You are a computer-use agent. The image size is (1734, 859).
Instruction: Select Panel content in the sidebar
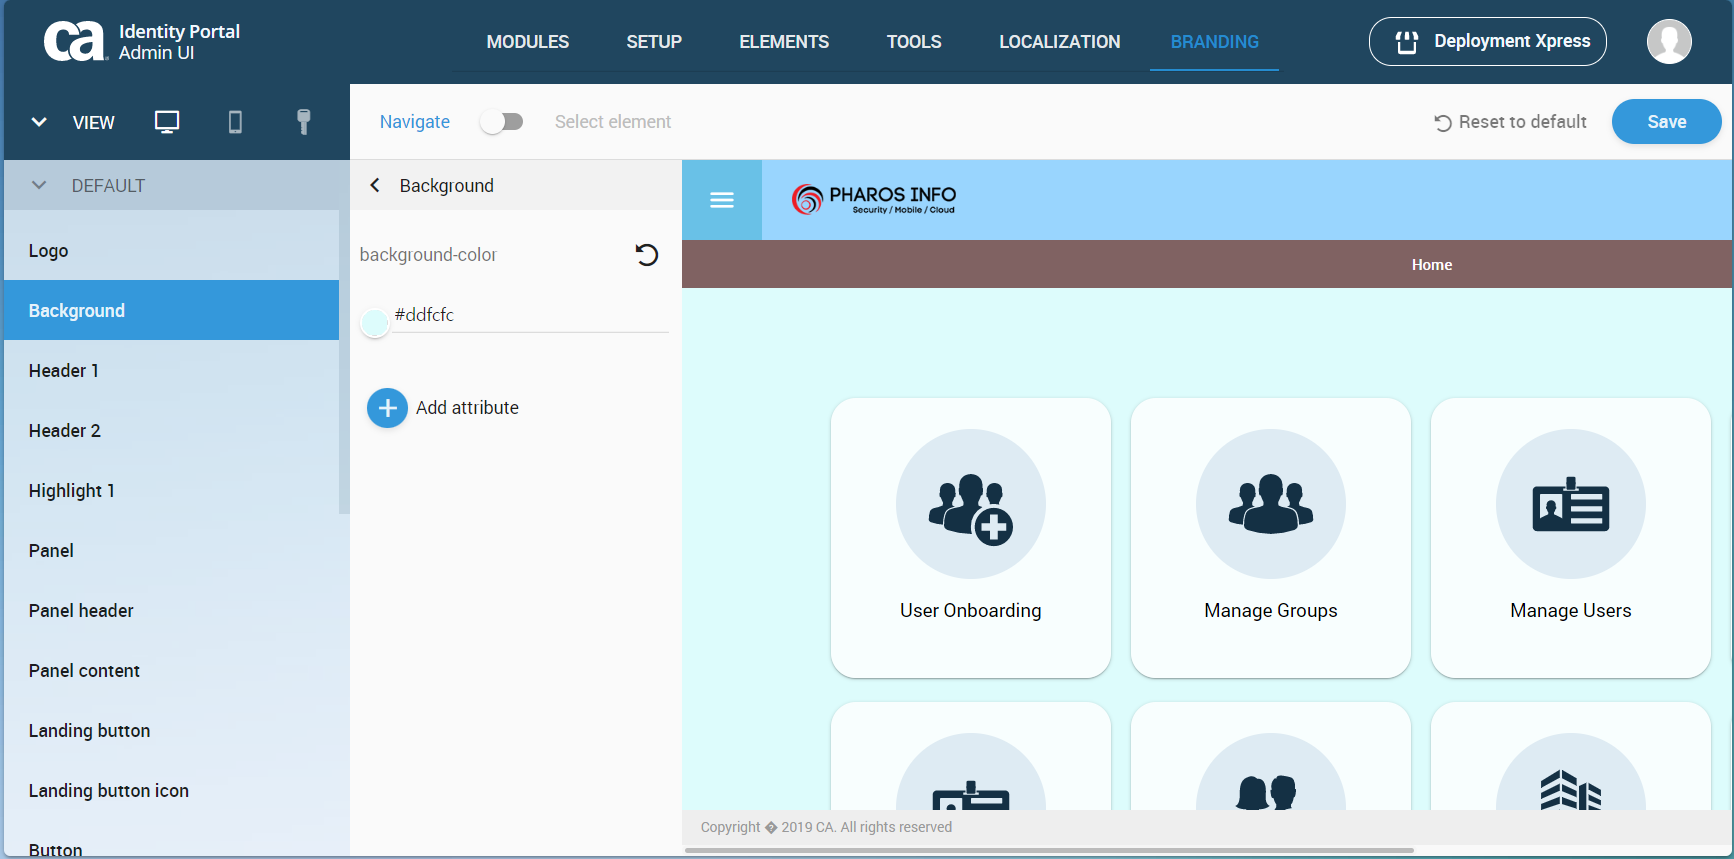click(x=172, y=671)
